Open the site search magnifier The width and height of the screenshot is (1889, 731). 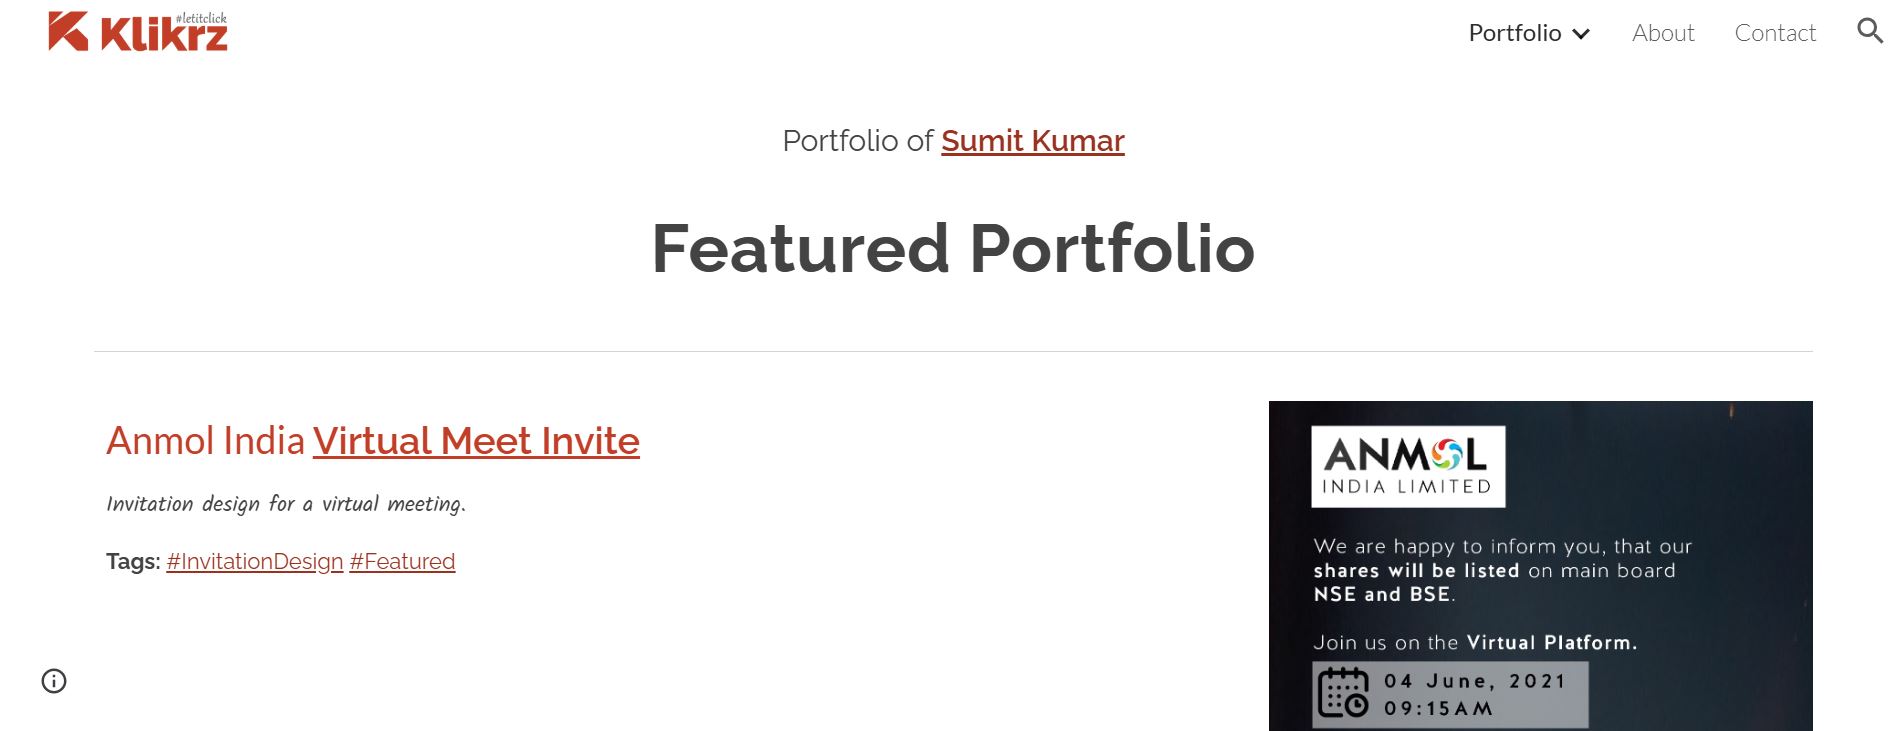click(x=1869, y=31)
